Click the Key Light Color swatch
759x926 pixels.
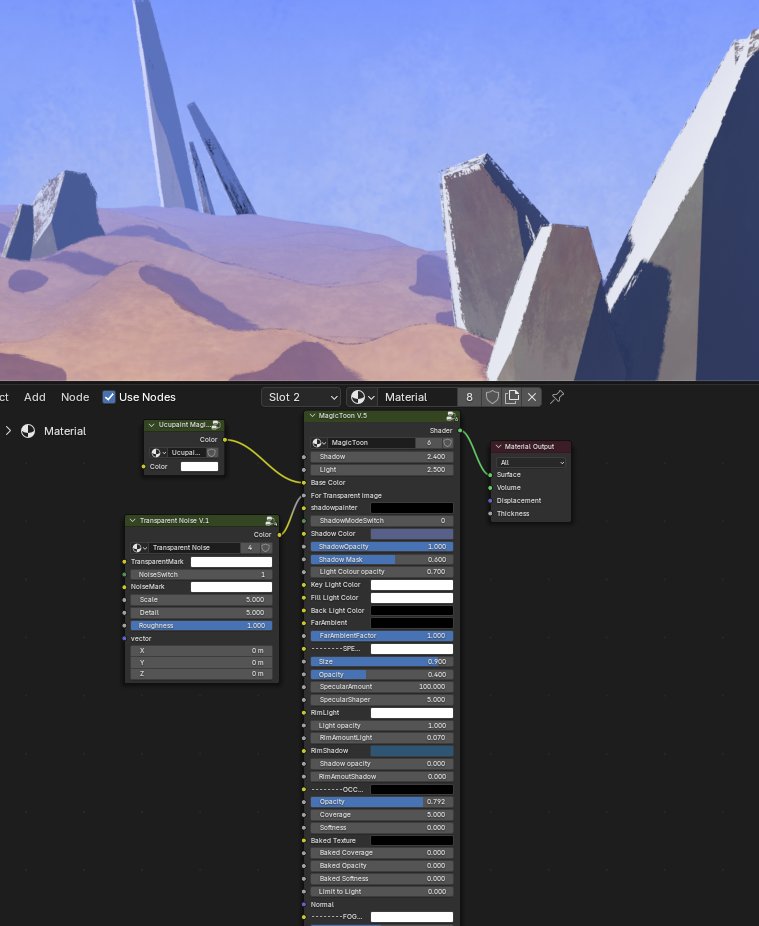[x=412, y=585]
